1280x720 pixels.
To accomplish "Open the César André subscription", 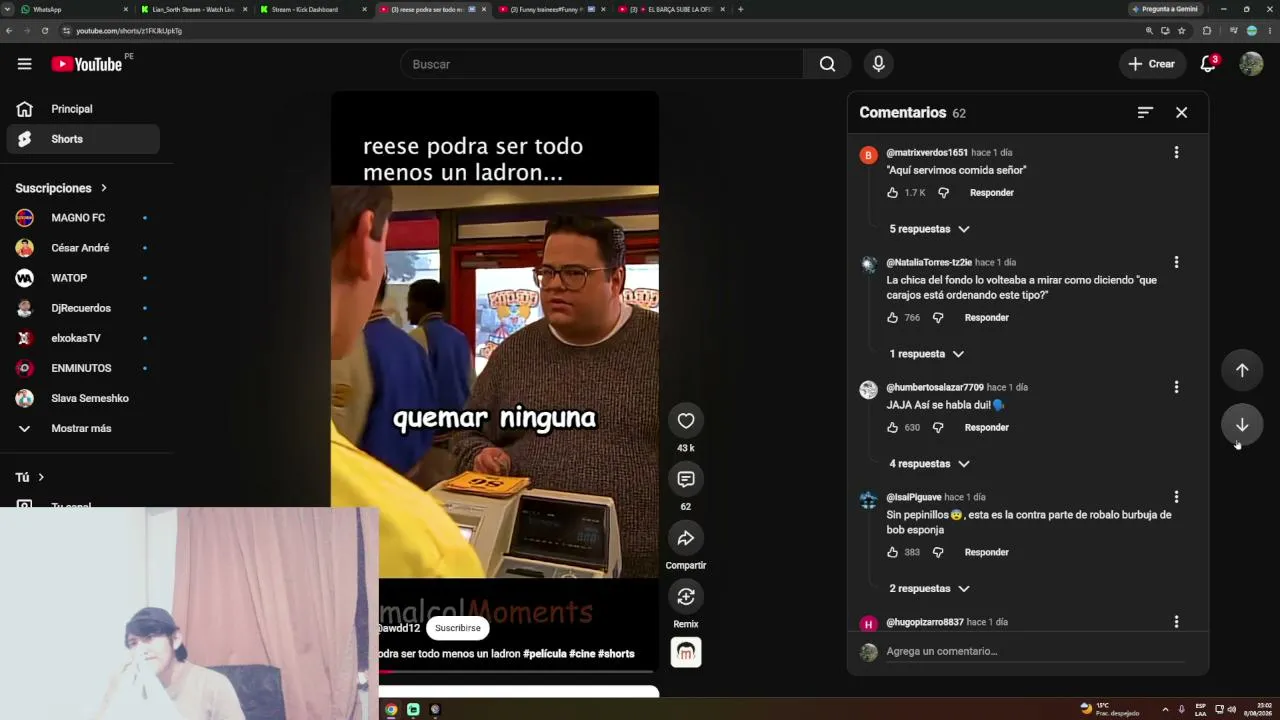I will [x=83, y=248].
